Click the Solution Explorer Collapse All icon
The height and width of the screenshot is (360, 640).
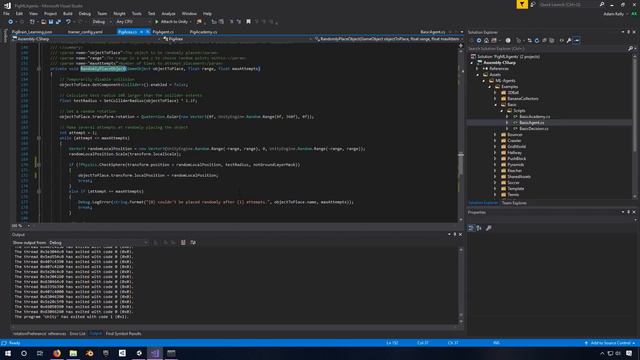pyautogui.click(x=544, y=40)
